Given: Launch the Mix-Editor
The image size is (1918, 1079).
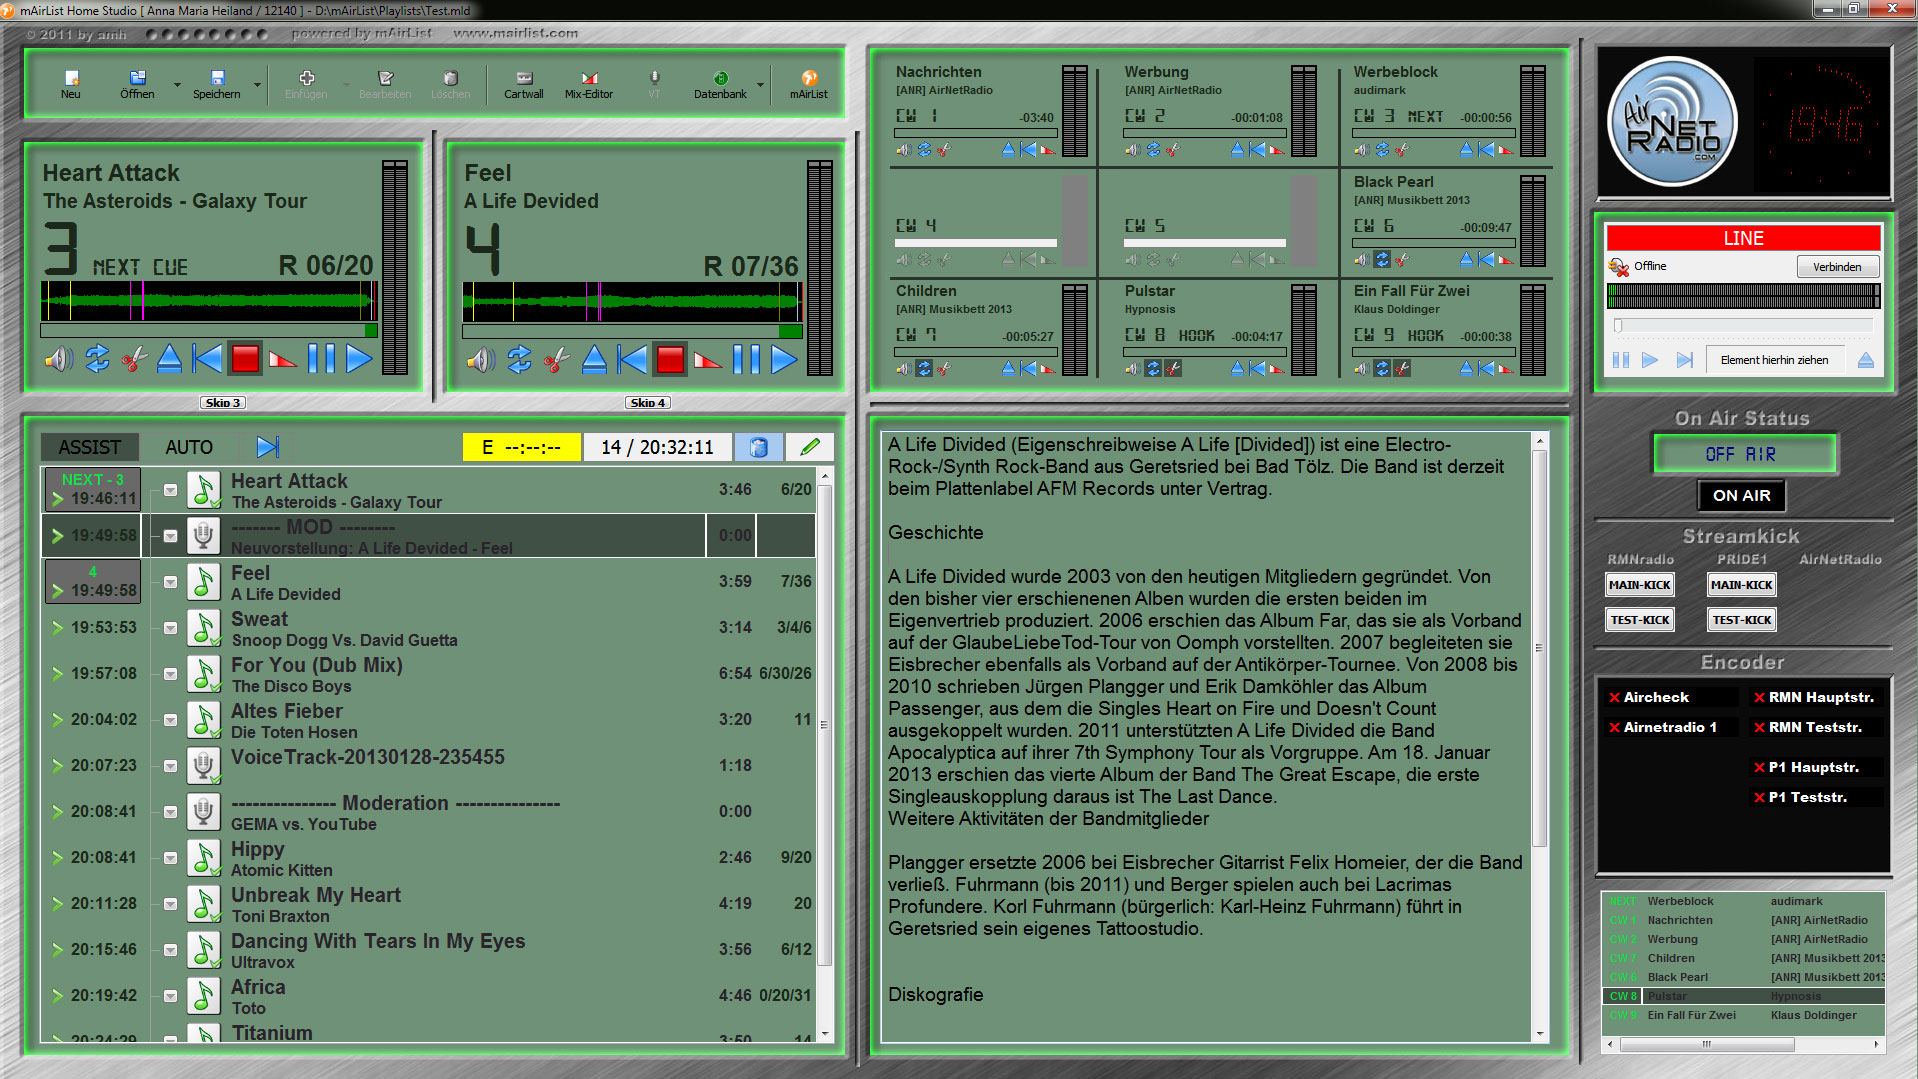Looking at the screenshot, I should [588, 84].
